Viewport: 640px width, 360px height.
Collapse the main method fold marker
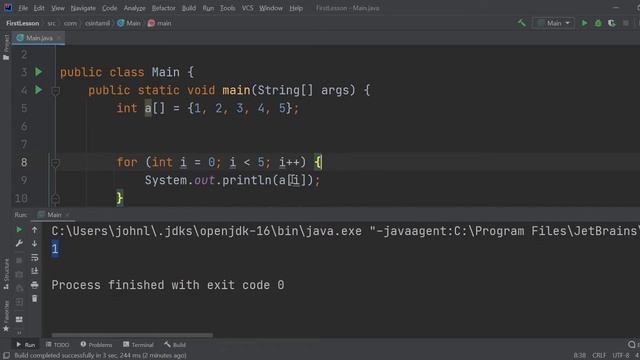tap(56, 91)
